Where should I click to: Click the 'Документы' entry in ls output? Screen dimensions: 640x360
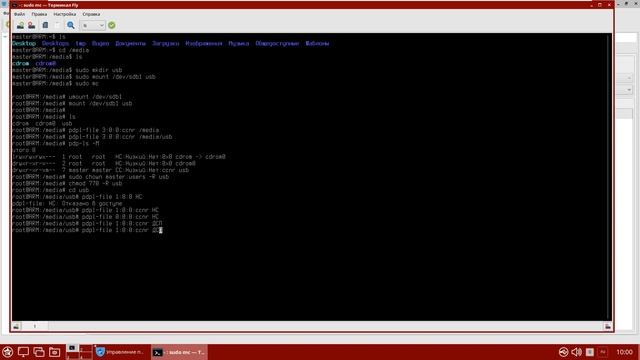click(130, 43)
